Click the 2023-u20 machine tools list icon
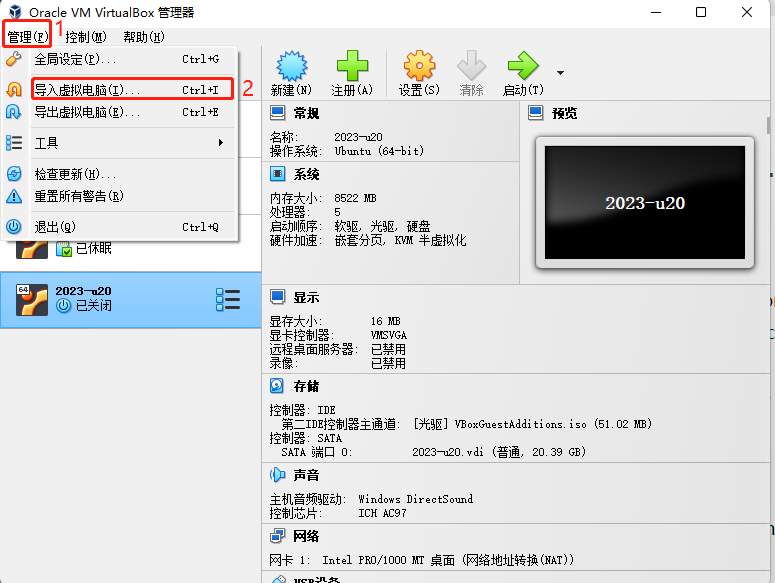The height and width of the screenshot is (583, 775). (228, 299)
